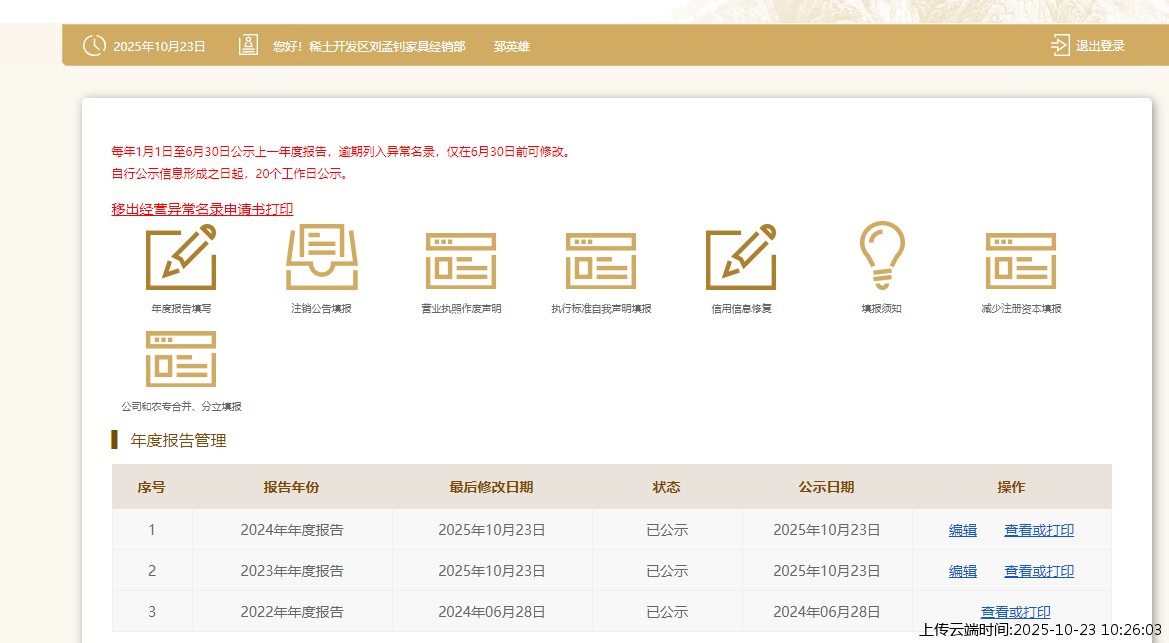Edit the 2024年年度报告 entry
This screenshot has width=1169, height=643.
pyautogui.click(x=962, y=530)
